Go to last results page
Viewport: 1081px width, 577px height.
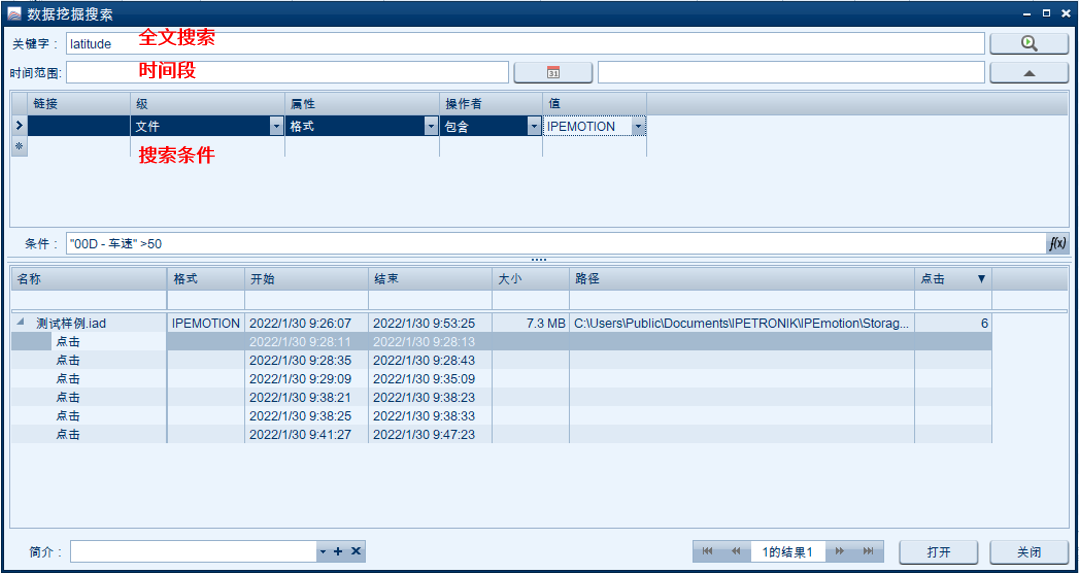point(868,551)
